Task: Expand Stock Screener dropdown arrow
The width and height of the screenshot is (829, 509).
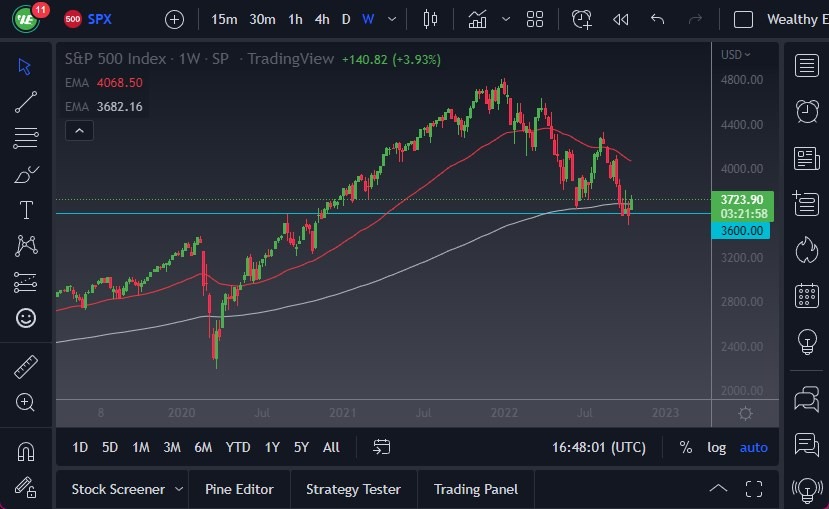Action: 179,489
